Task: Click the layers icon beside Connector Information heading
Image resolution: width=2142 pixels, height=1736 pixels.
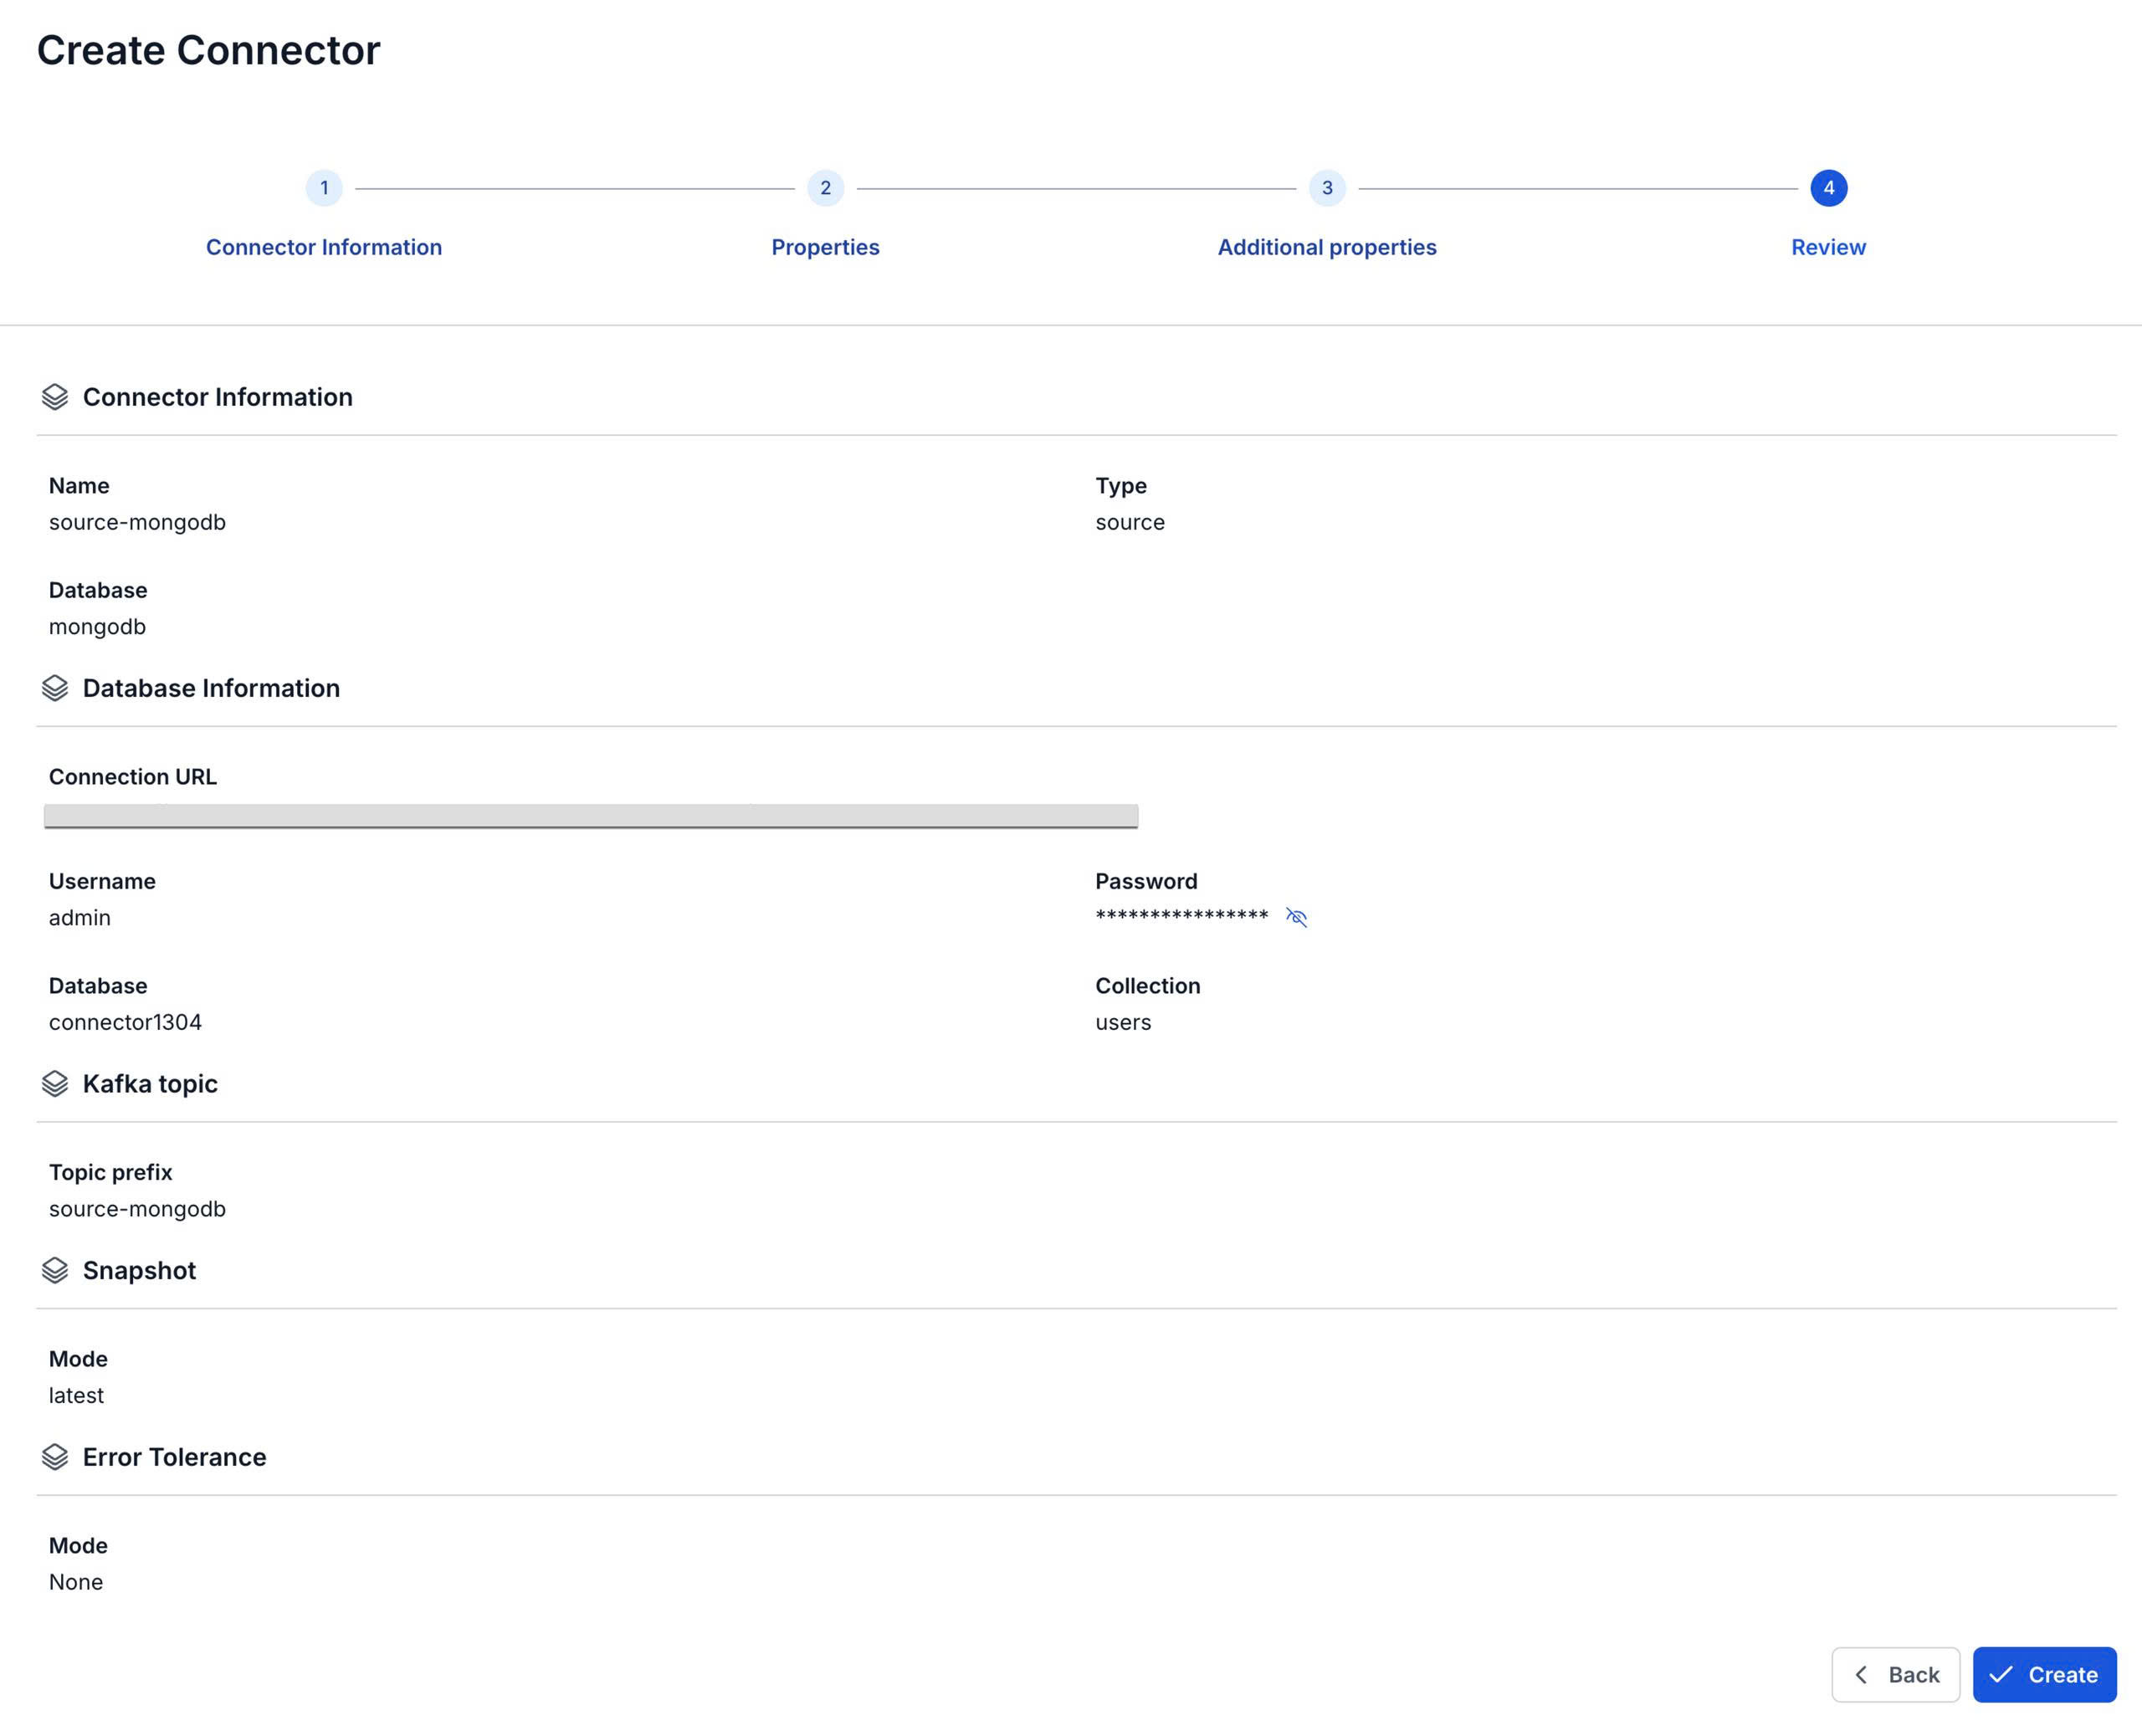Action: point(55,397)
